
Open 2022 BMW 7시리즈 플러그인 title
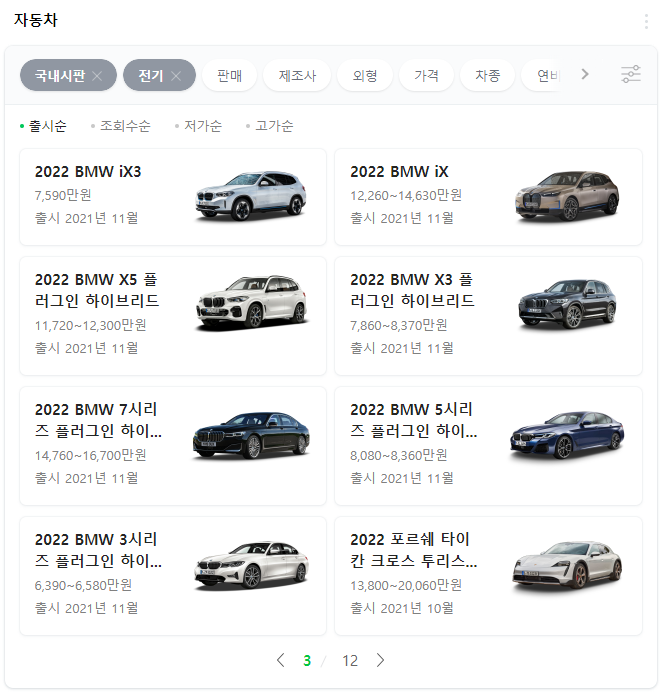(x=98, y=420)
